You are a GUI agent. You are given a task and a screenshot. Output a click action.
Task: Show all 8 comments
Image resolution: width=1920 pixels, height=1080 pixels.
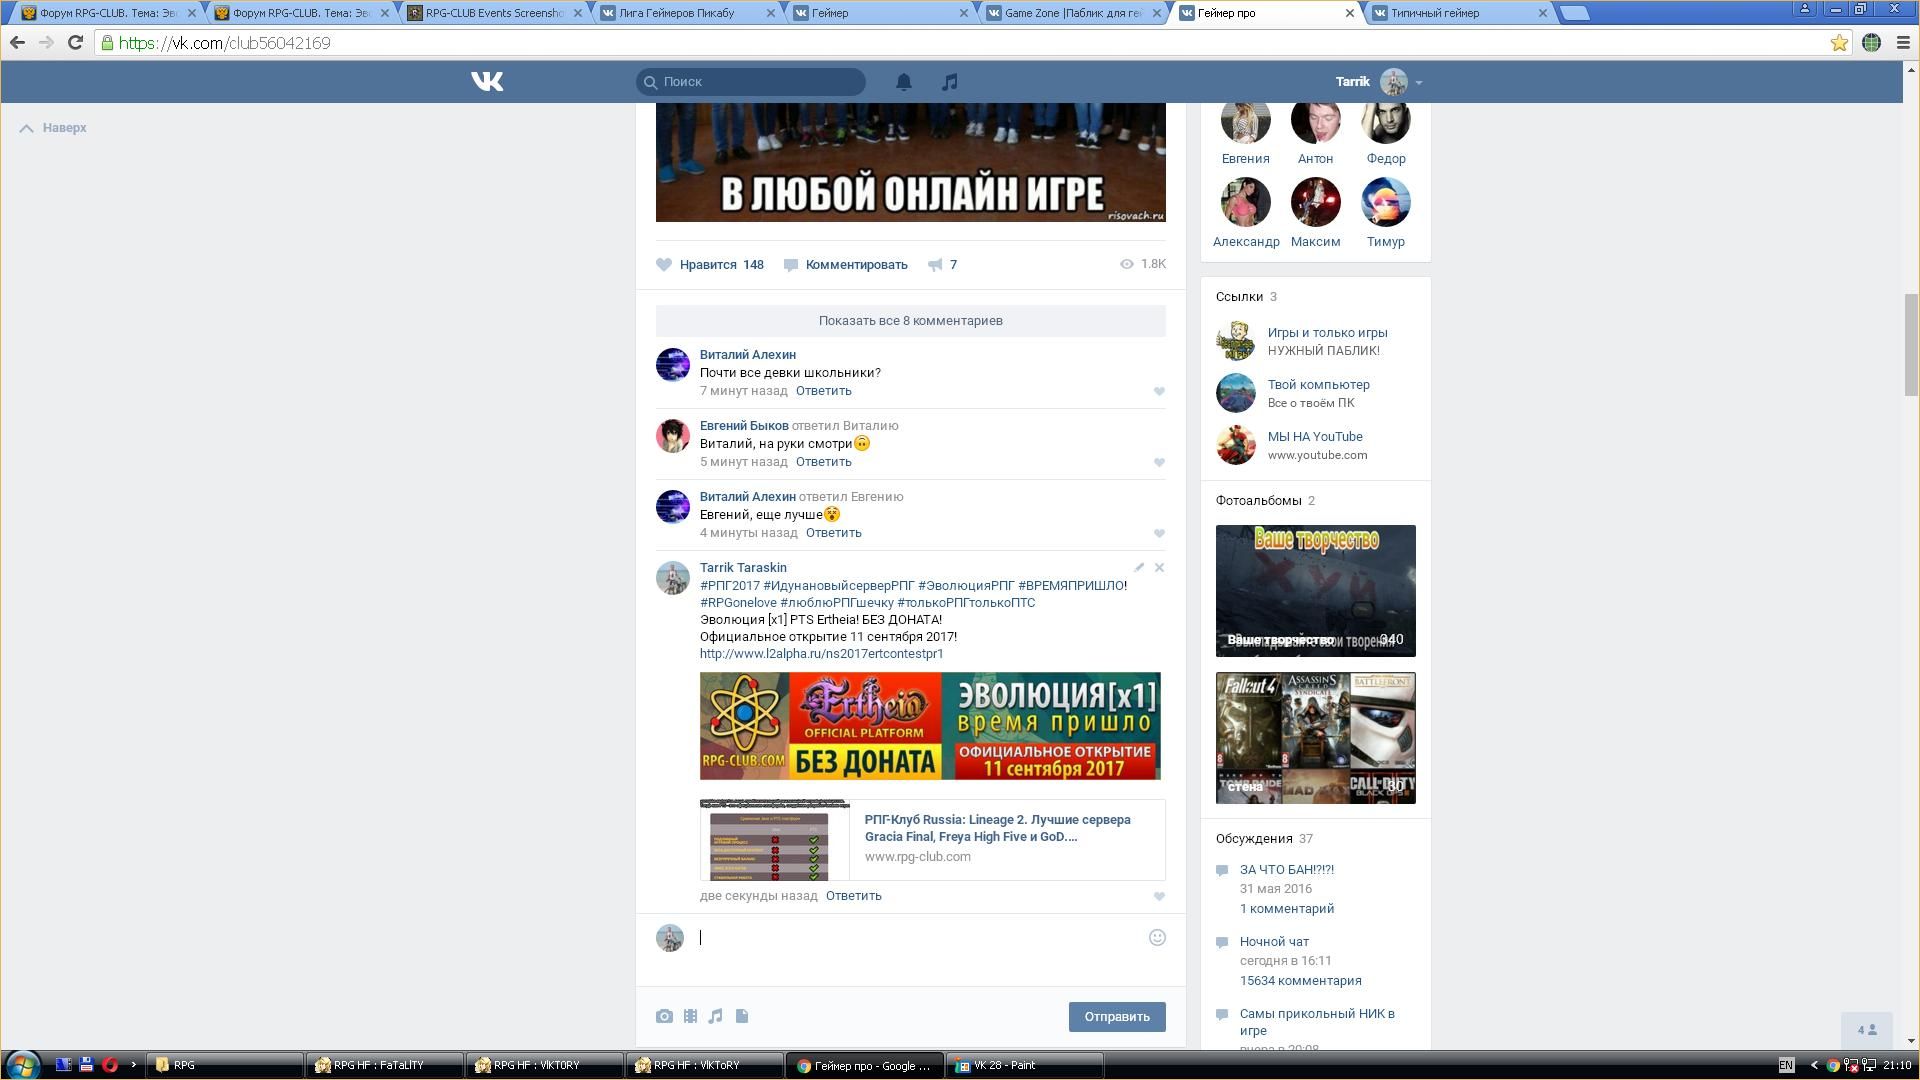(x=911, y=321)
